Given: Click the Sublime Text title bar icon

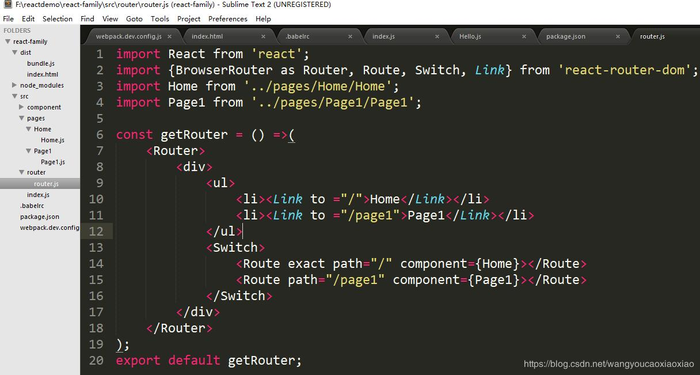Looking at the screenshot, I should (7, 4).
